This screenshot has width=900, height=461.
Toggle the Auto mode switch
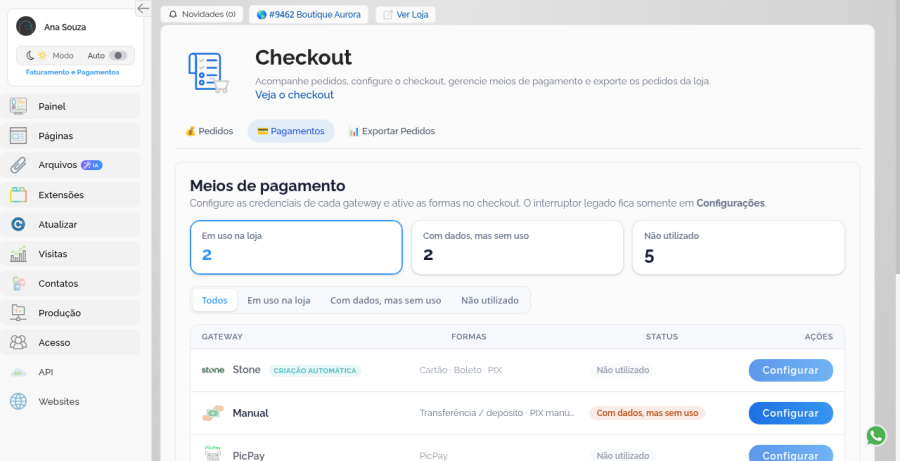coord(118,56)
